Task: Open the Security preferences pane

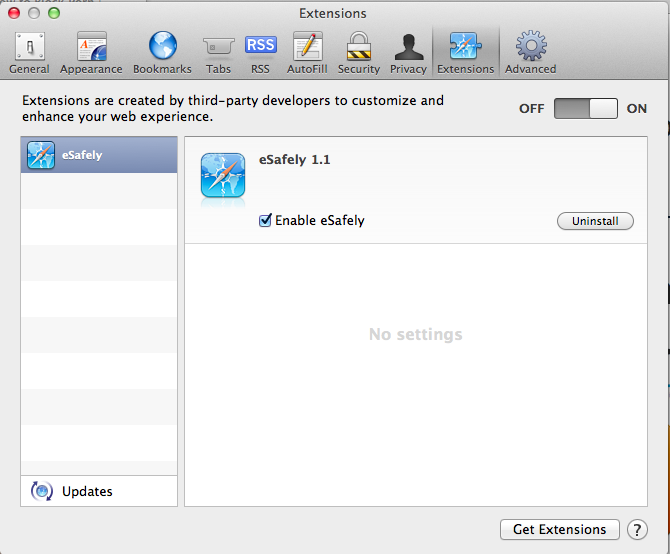Action: (x=359, y=53)
